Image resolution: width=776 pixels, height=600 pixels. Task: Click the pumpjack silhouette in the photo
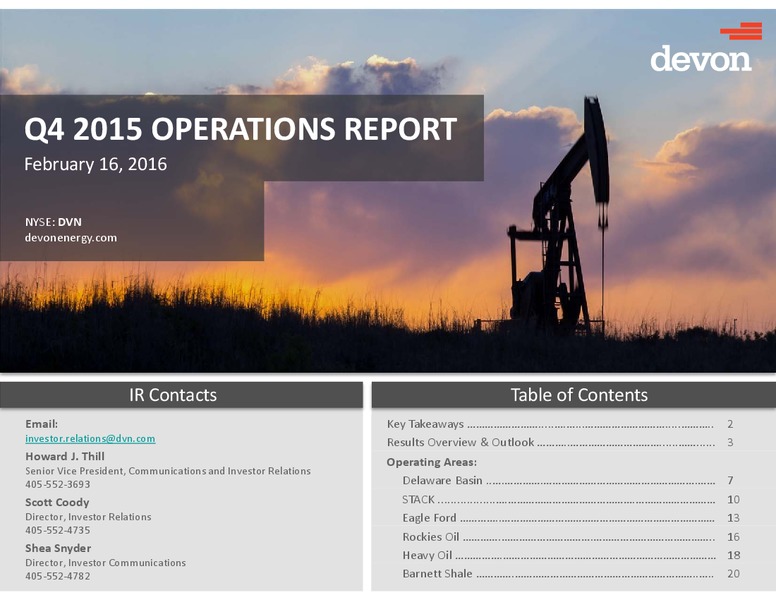pyautogui.click(x=559, y=216)
